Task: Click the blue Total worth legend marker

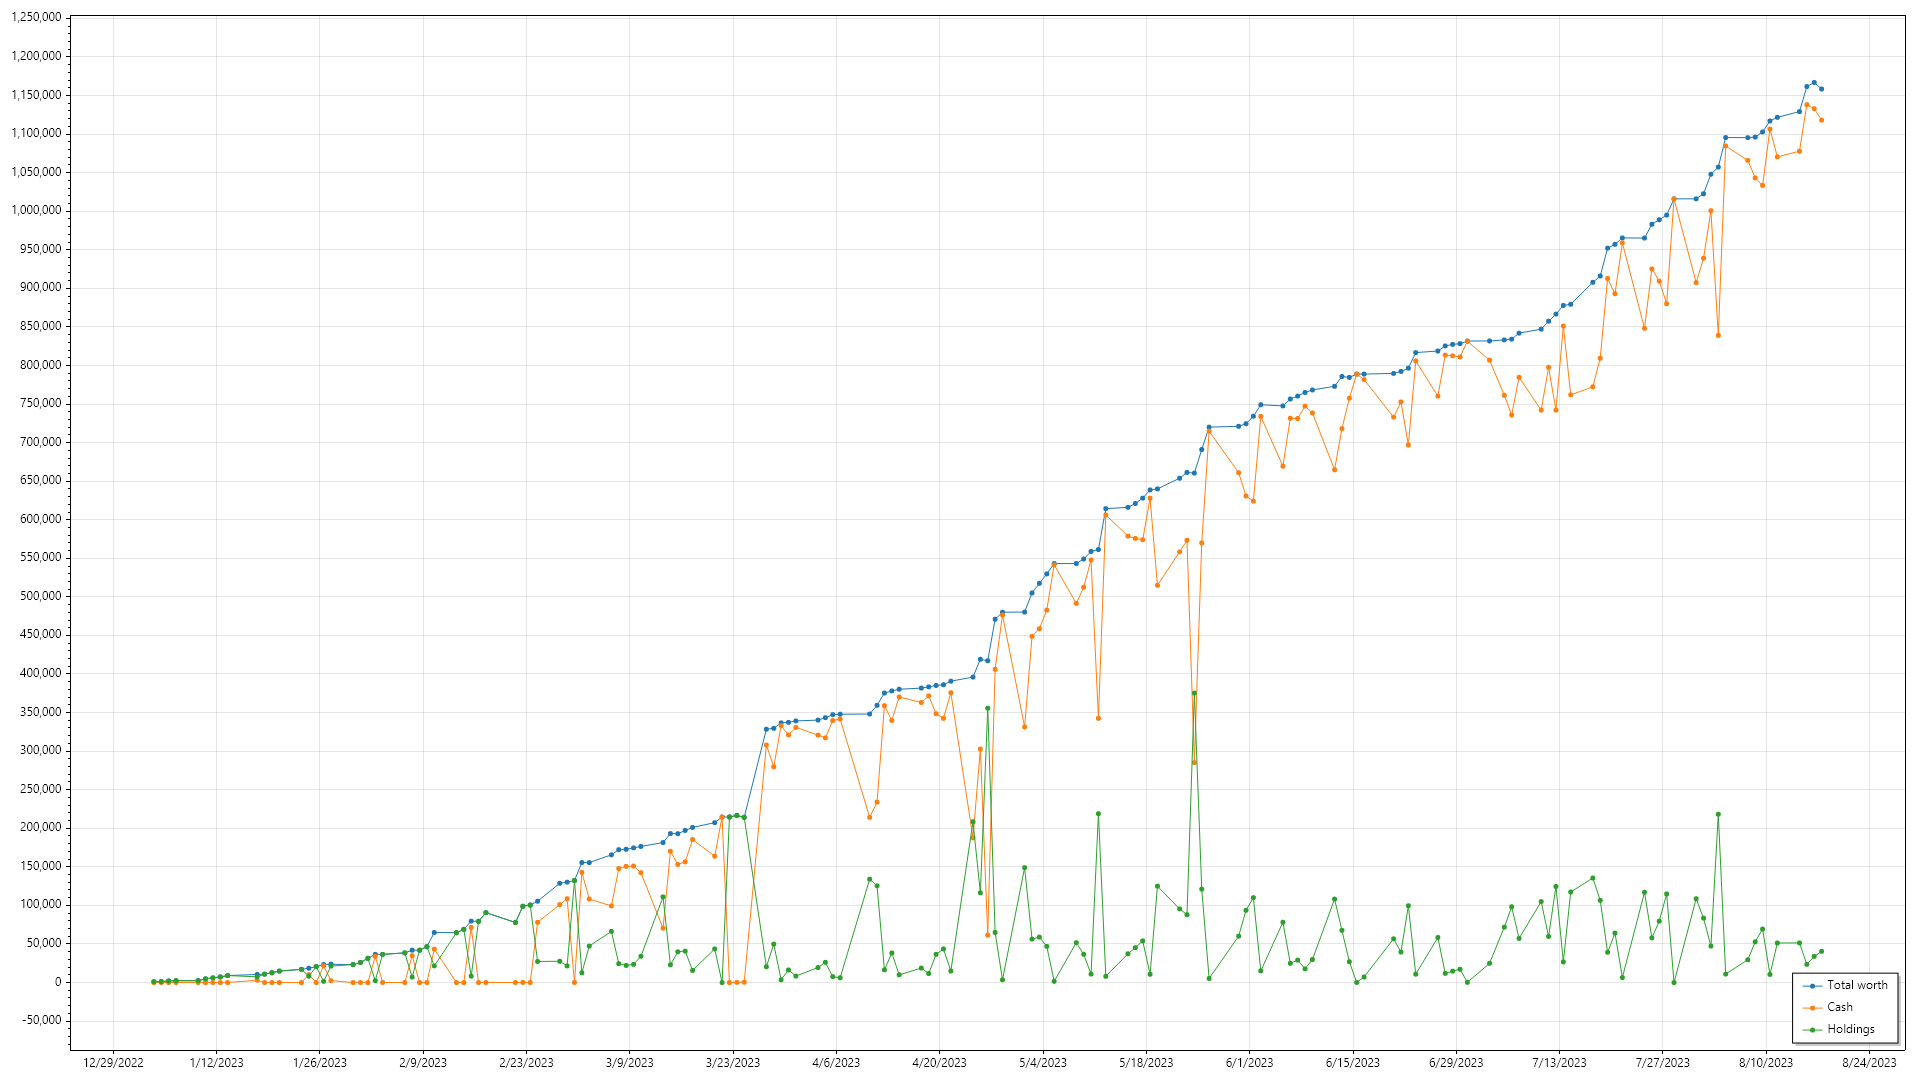Action: pyautogui.click(x=1812, y=986)
